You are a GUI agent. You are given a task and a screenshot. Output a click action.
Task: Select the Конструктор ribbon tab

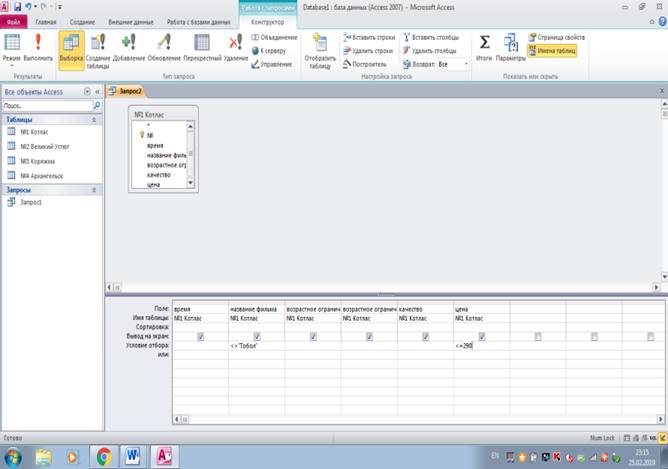268,22
